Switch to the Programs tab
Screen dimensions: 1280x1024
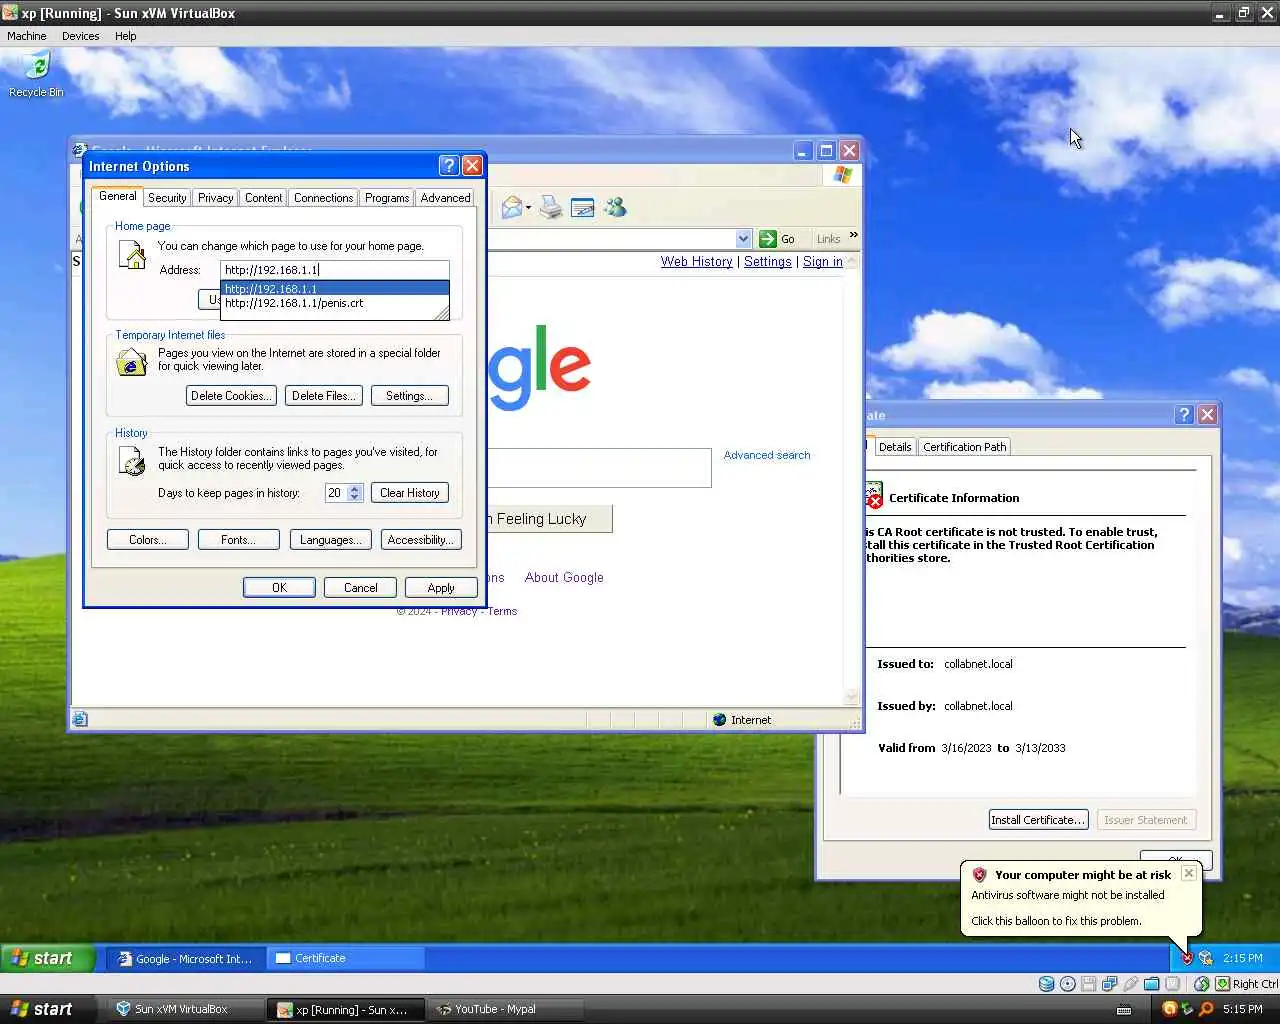(x=387, y=198)
